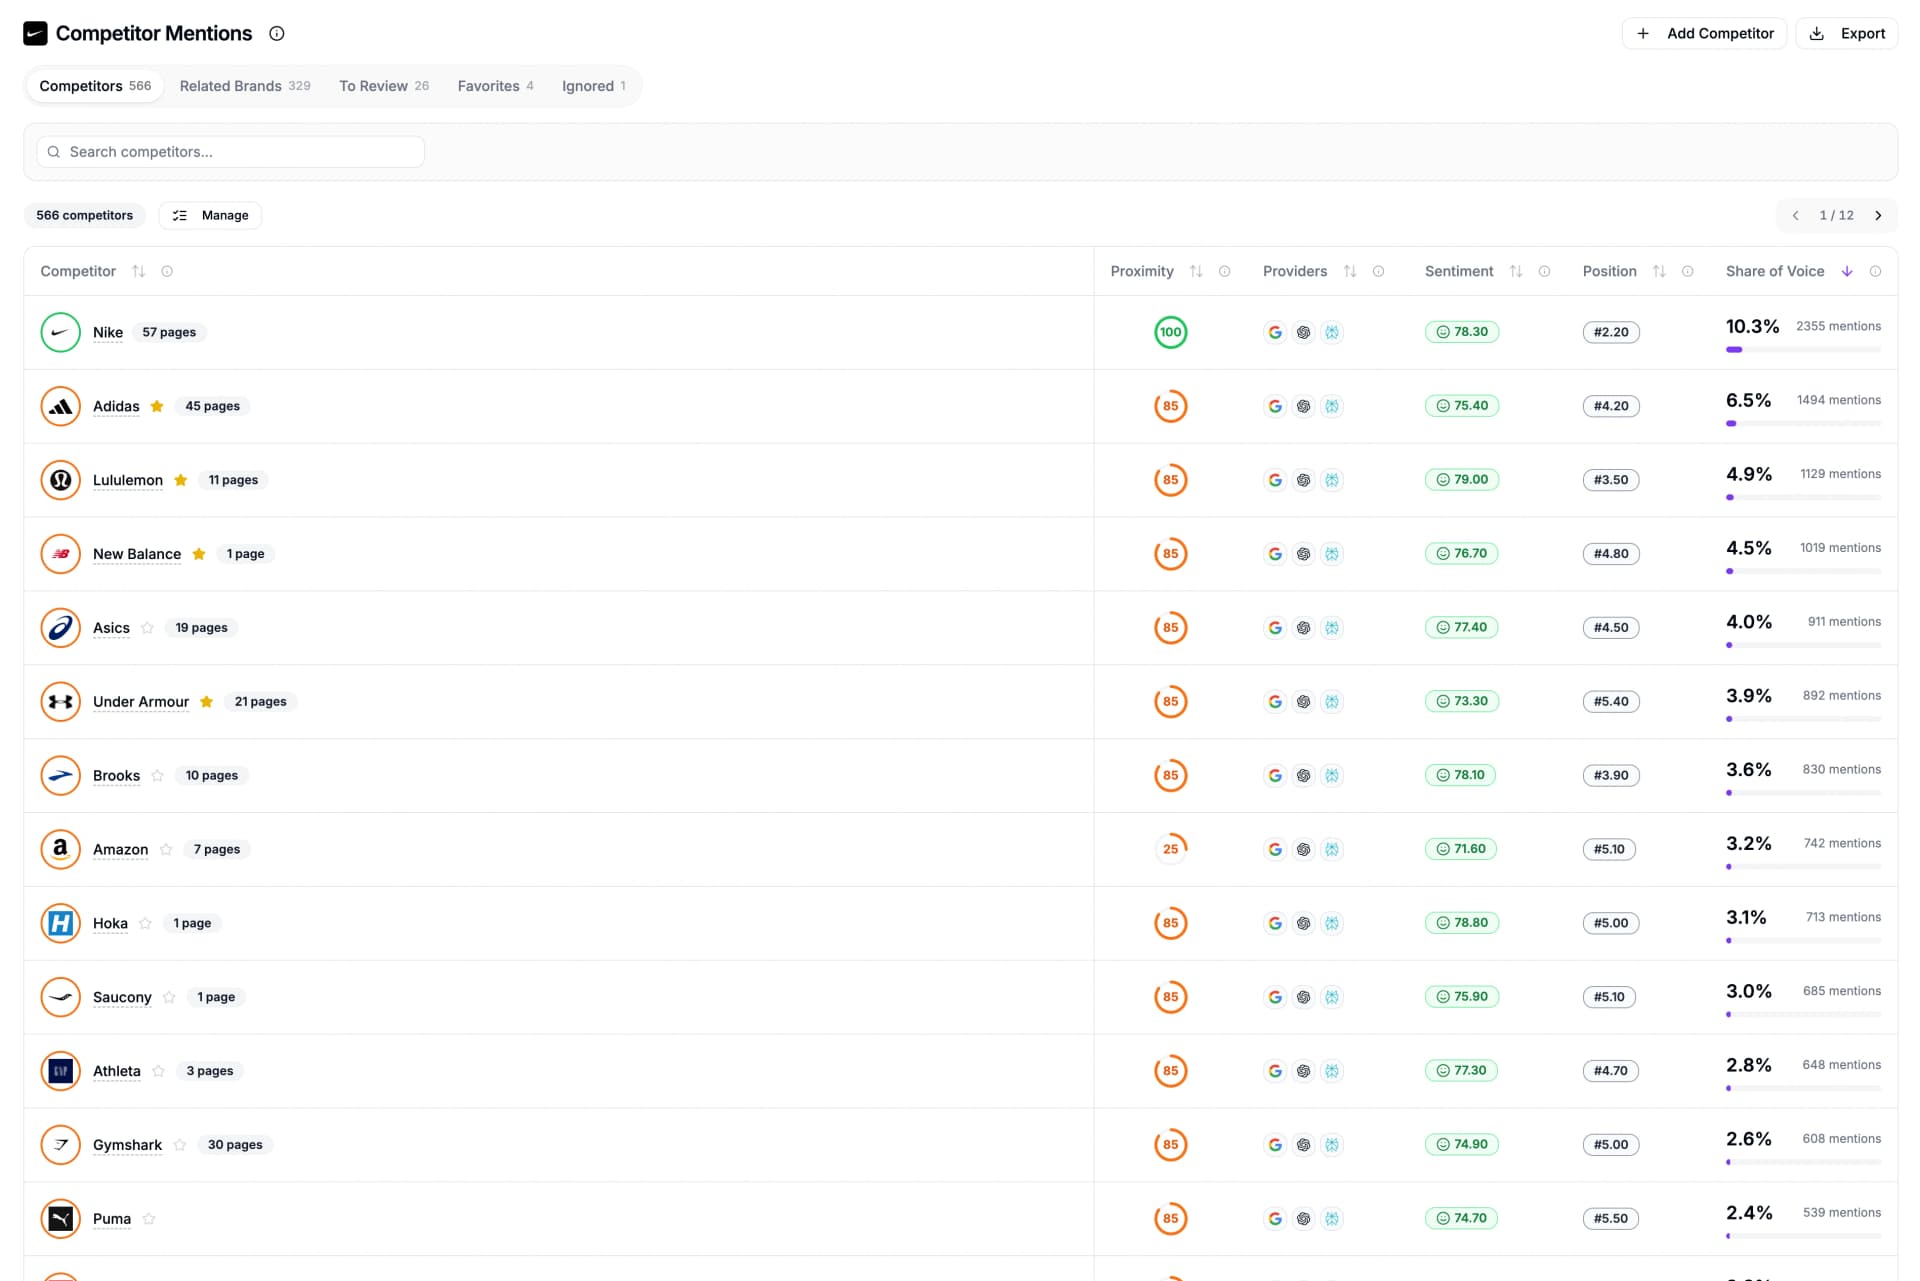Switch to the Related Brands tab
This screenshot has width=1920, height=1281.
245,86
